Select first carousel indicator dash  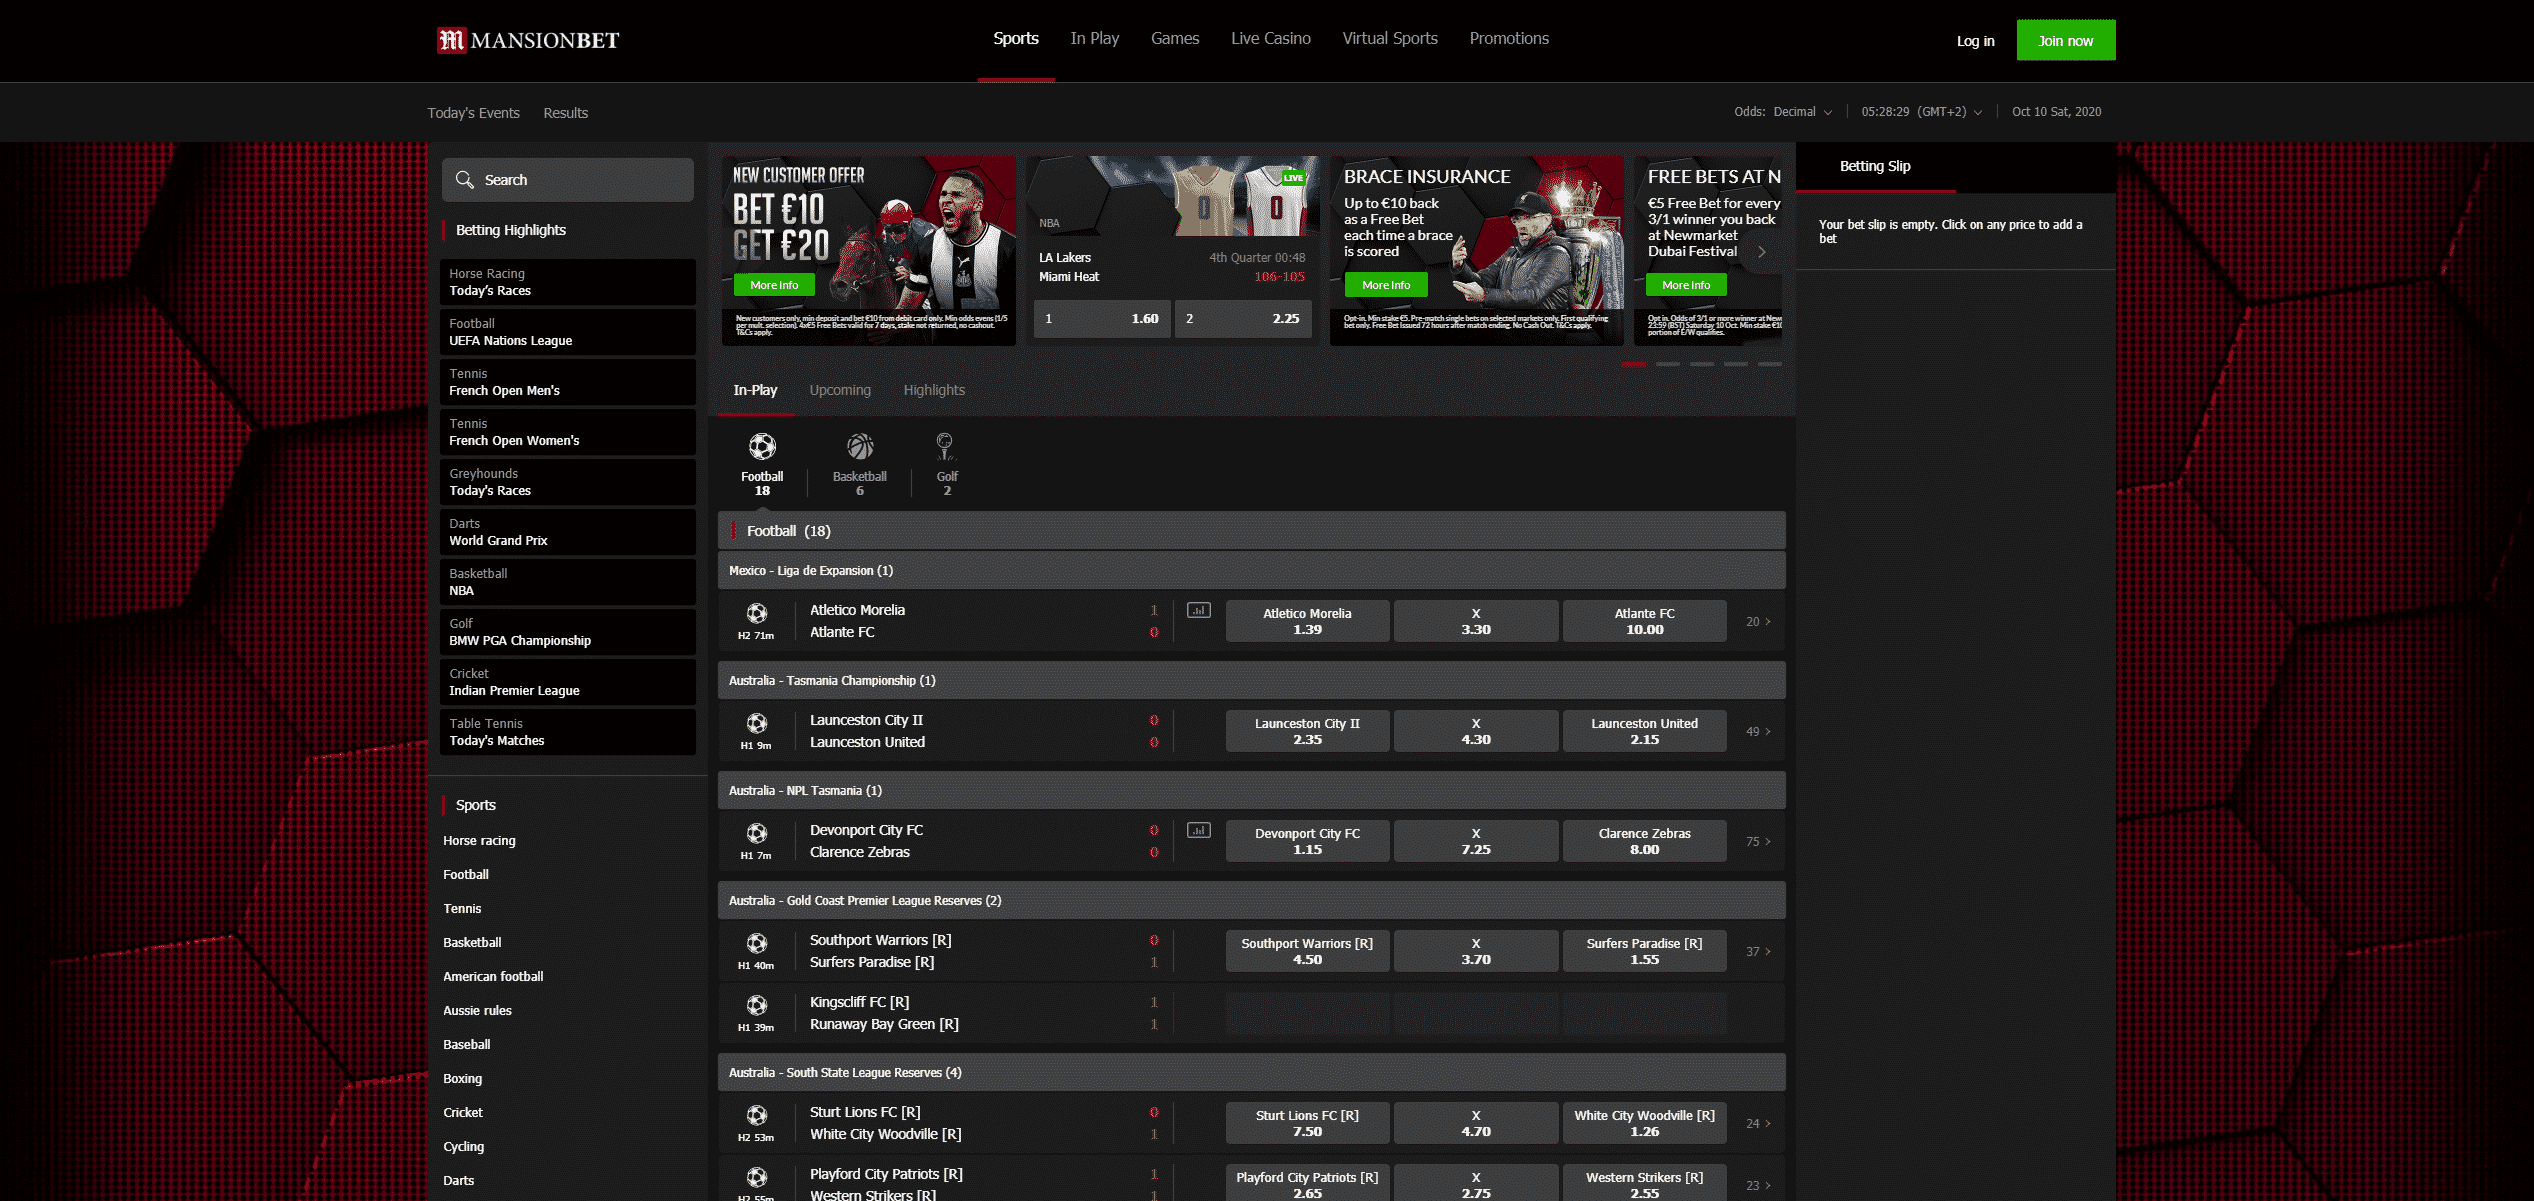click(1634, 364)
